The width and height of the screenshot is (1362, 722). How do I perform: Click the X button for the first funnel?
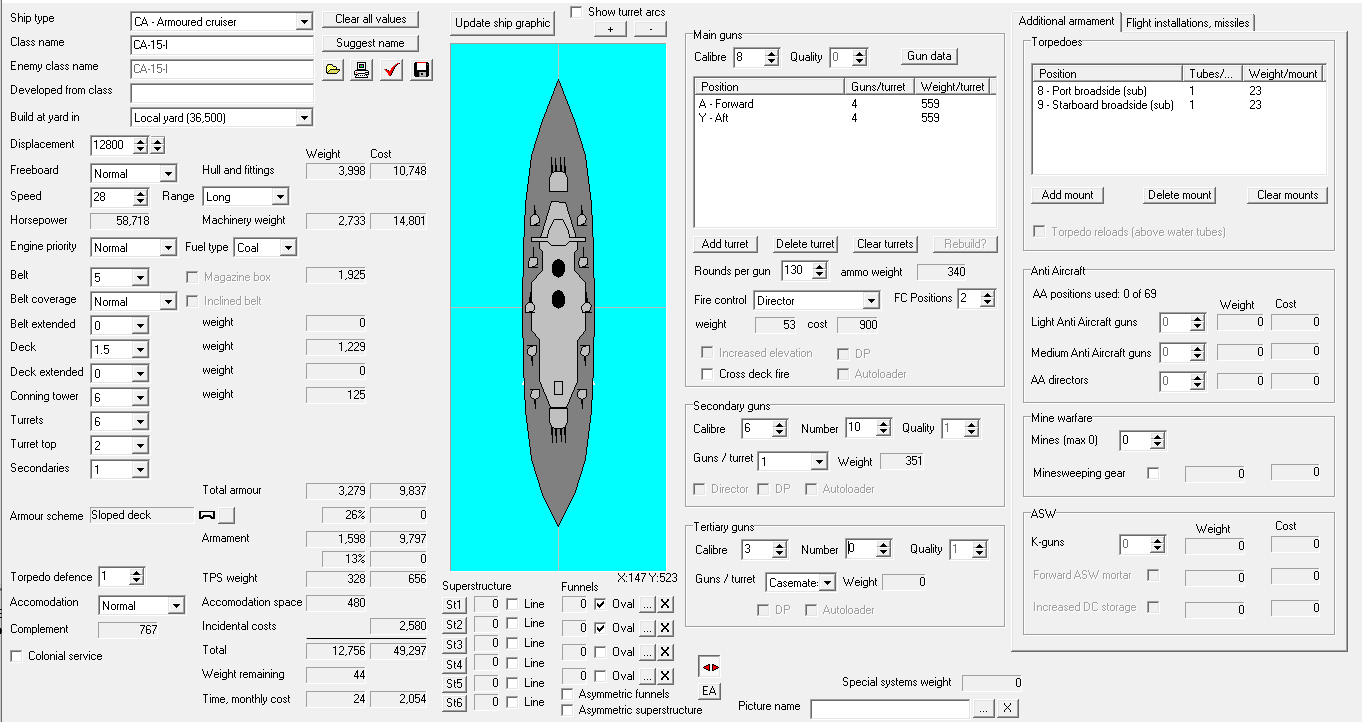pyautogui.click(x=666, y=604)
